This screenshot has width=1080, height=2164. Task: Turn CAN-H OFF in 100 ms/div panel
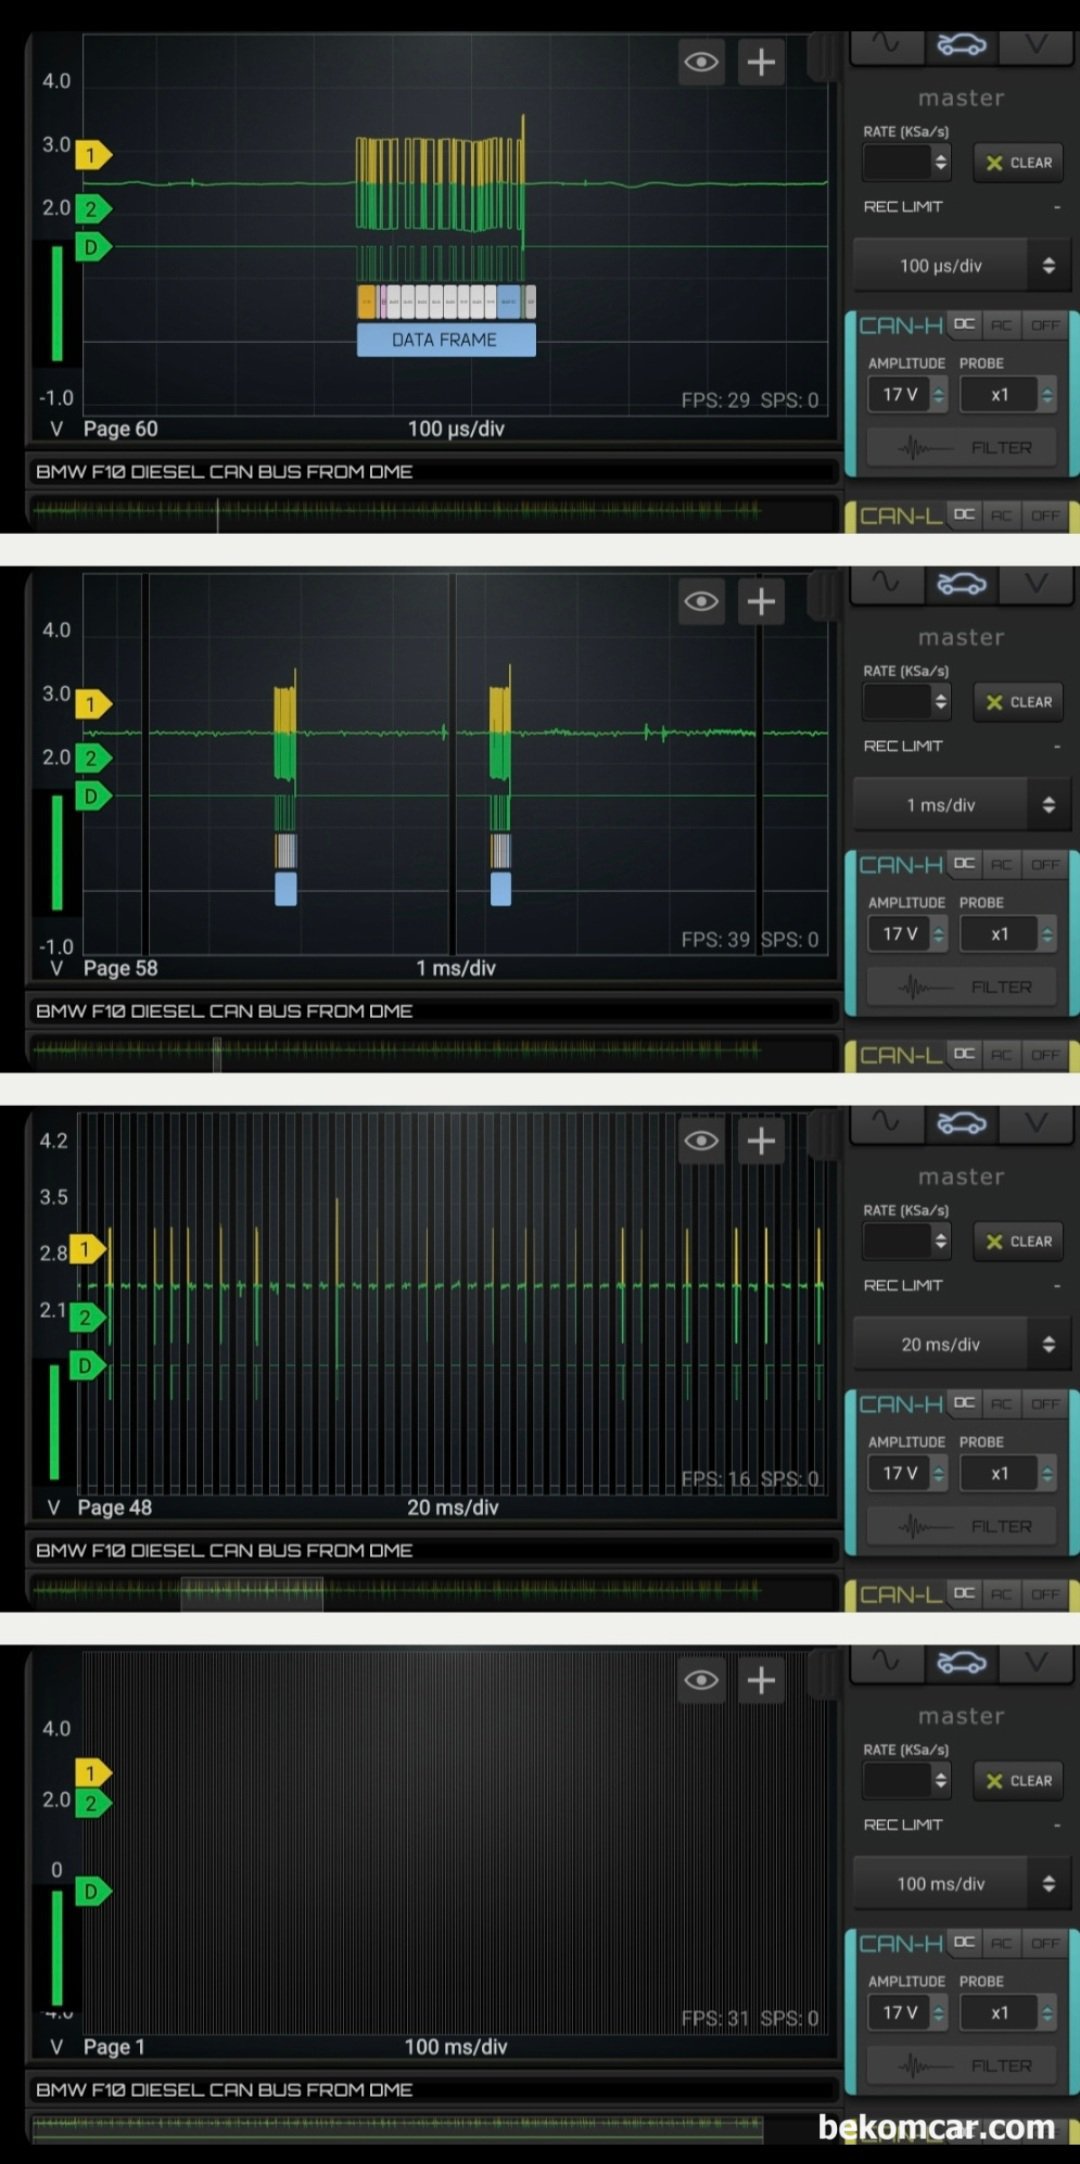(x=1045, y=1943)
